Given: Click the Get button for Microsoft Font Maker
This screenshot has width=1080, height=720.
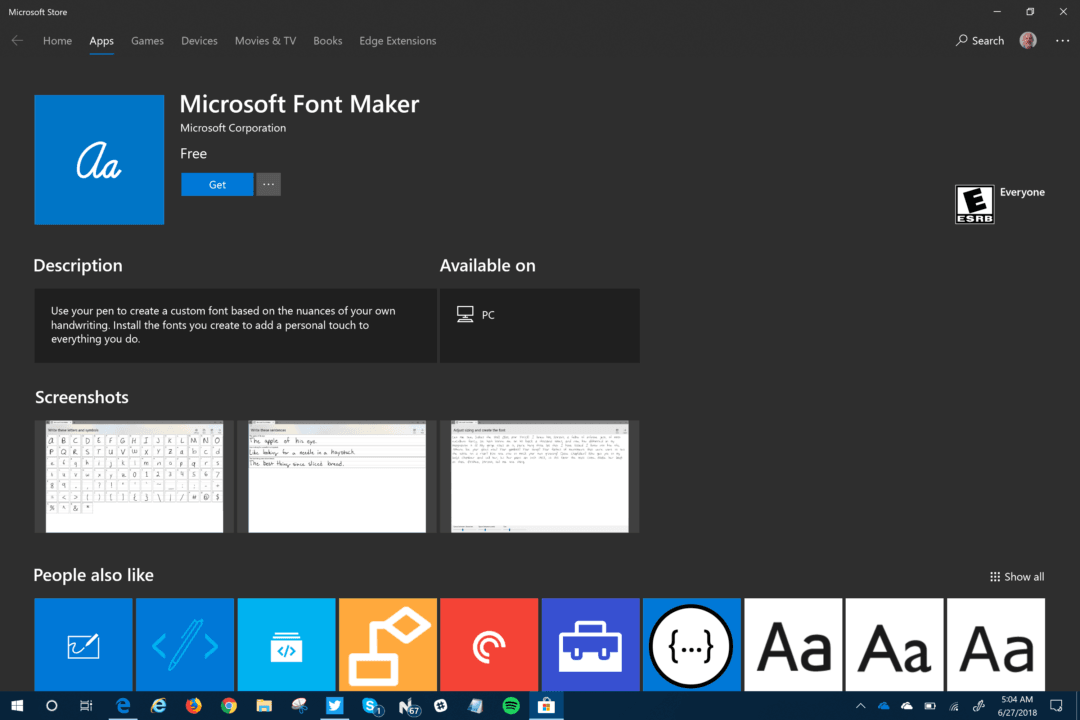Looking at the screenshot, I should point(217,184).
